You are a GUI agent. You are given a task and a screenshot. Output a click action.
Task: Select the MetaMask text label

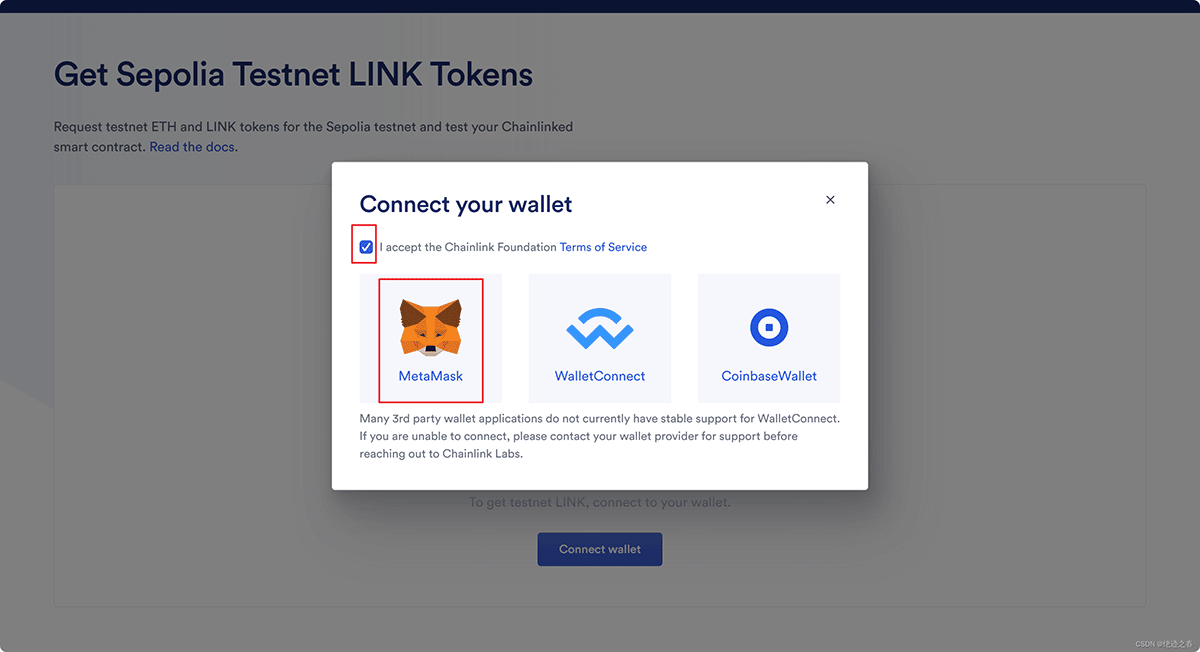pos(431,376)
